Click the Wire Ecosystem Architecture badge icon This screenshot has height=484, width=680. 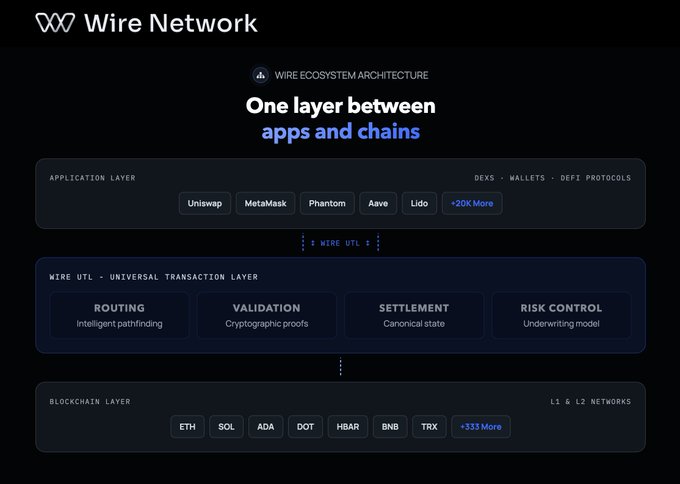(x=261, y=75)
